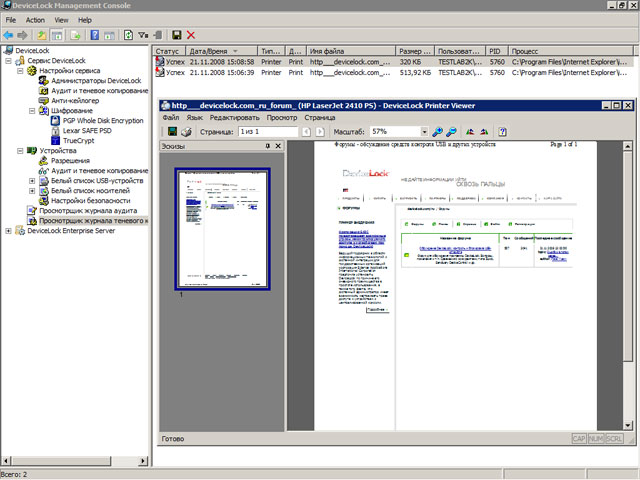Click the back arrow in console toolbar

pos(9,35)
